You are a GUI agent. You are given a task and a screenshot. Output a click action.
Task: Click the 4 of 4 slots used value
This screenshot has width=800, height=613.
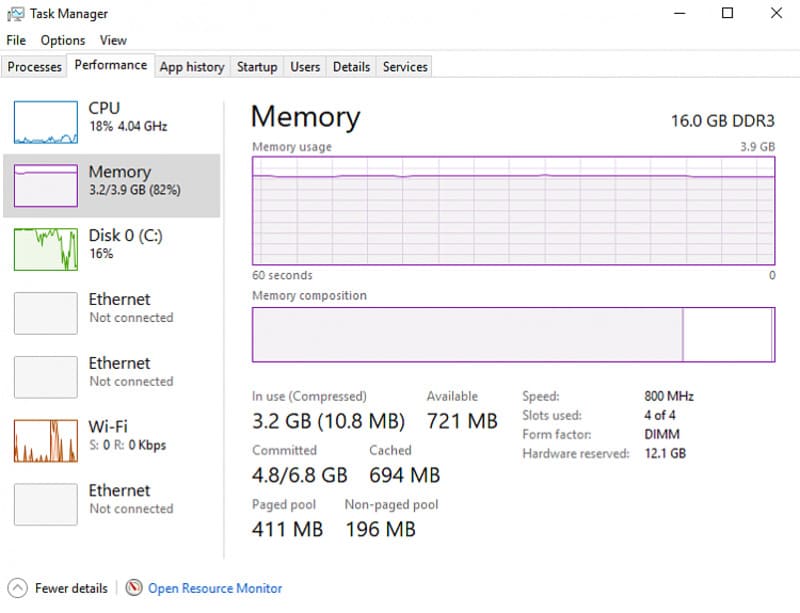(x=660, y=415)
